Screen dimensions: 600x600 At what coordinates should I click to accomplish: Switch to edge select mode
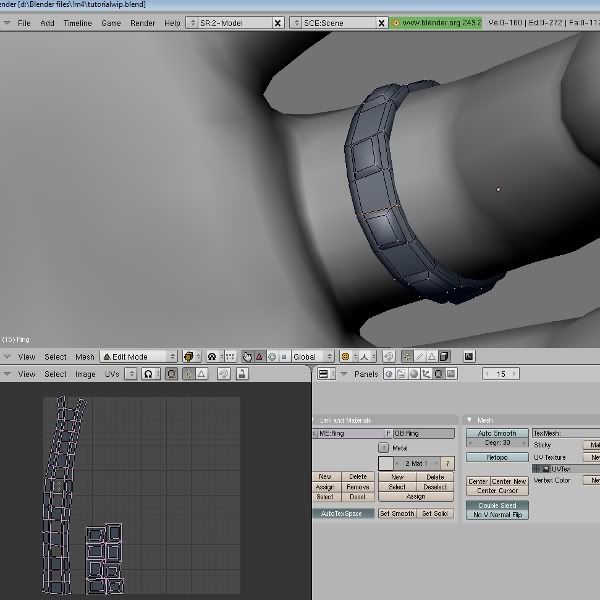420,357
